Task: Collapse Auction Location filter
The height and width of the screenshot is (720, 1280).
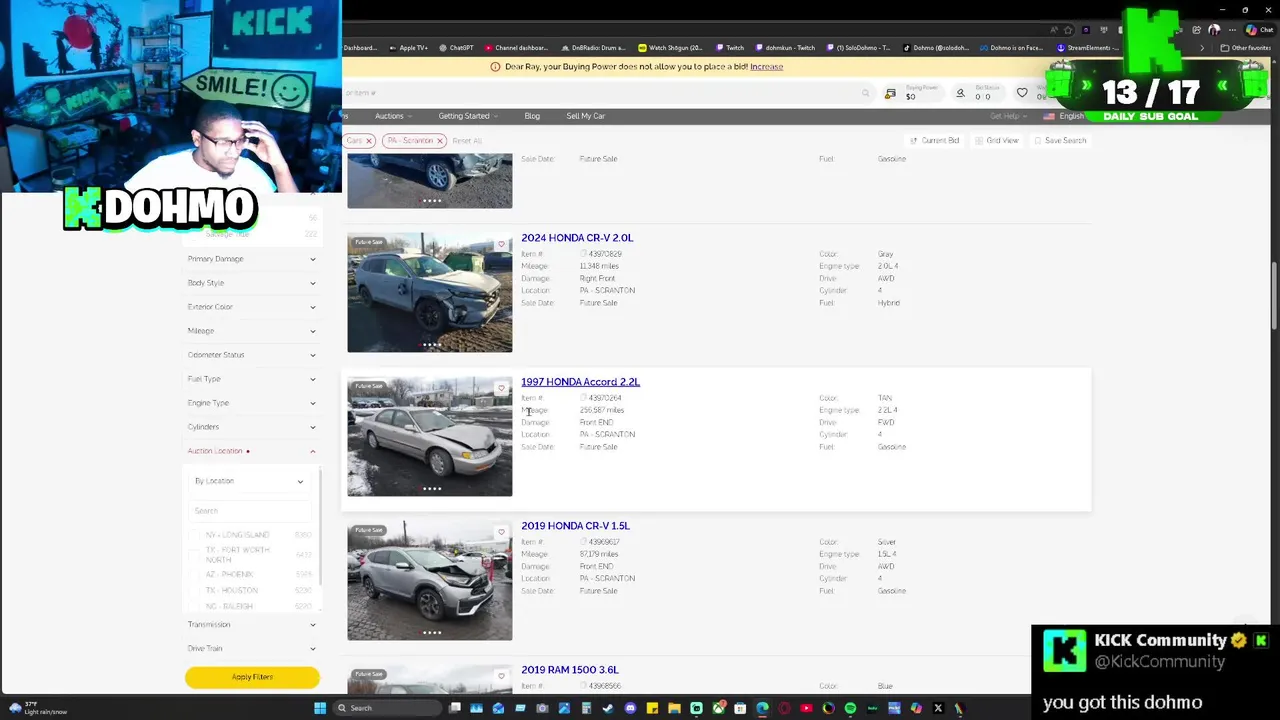Action: pos(251,451)
